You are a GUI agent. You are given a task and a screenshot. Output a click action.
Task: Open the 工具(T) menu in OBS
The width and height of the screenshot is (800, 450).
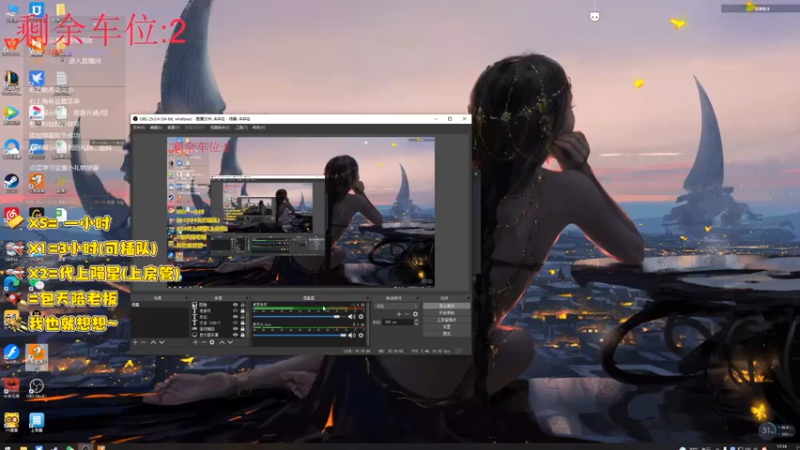click(241, 128)
